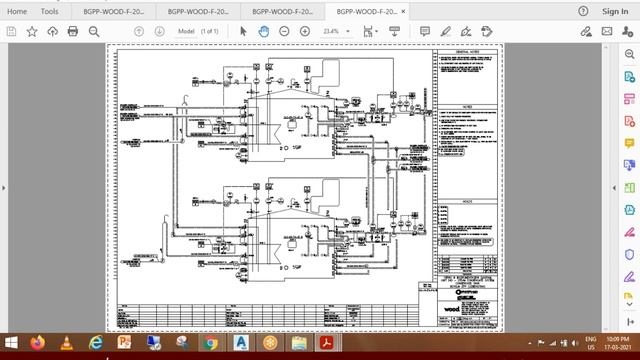Click the stamp tool icon
The width and height of the screenshot is (640, 360).
[x=487, y=31]
